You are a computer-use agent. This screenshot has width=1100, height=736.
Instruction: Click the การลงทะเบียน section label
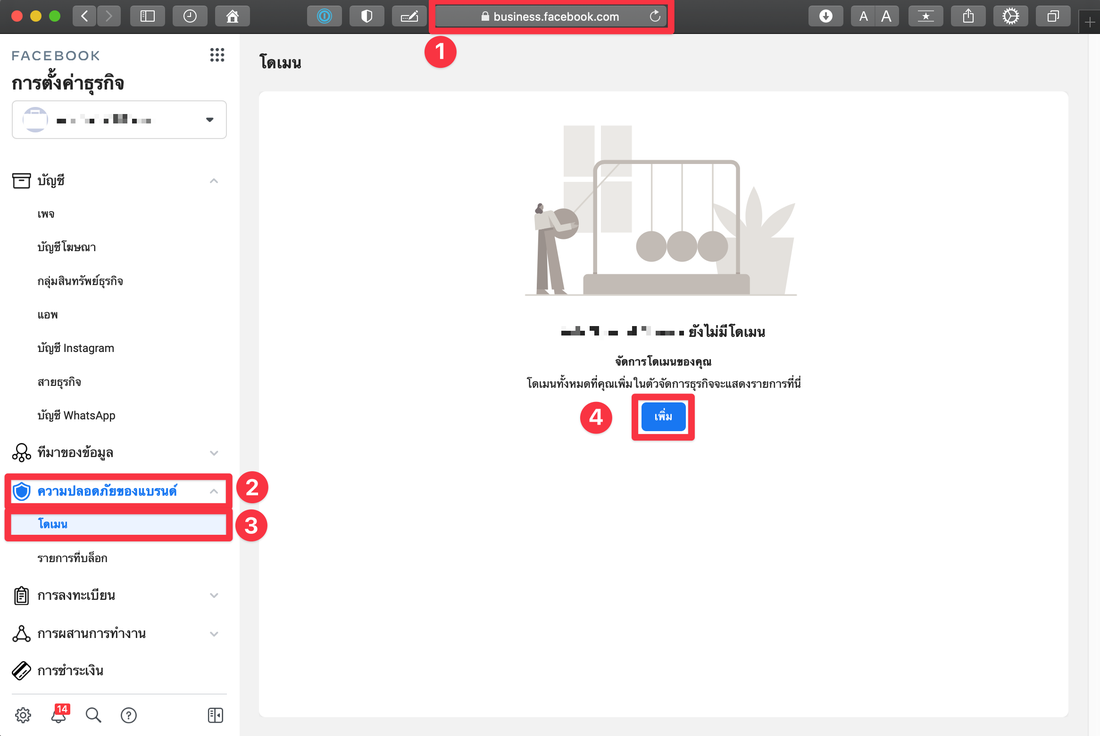tap(76, 596)
